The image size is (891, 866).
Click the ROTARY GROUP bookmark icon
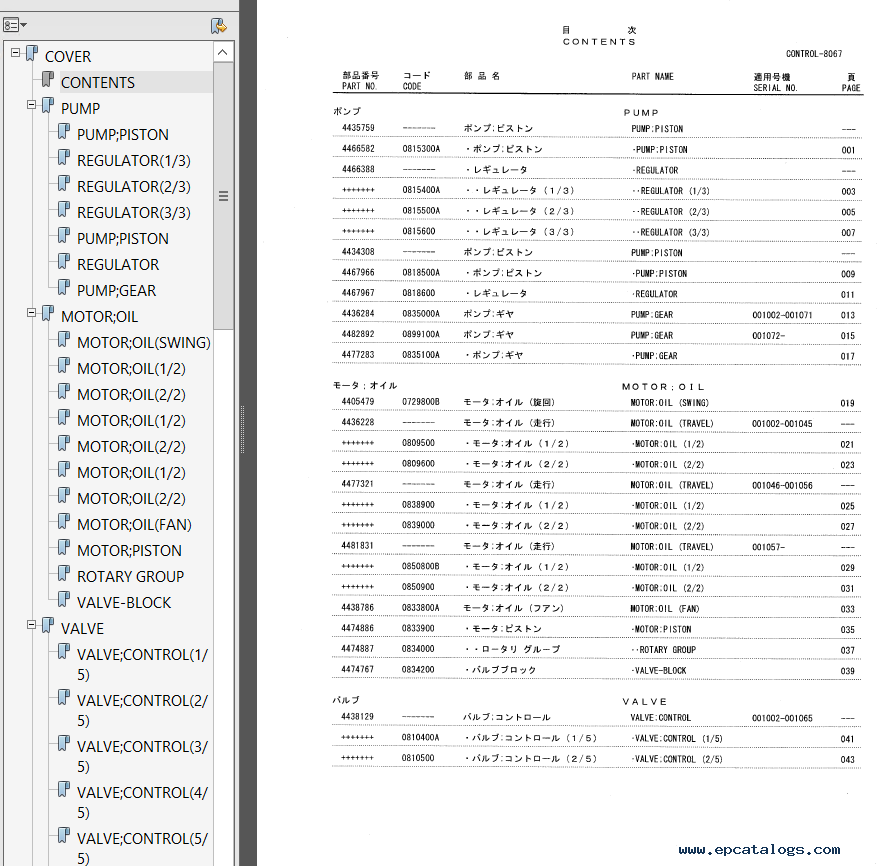coord(64,573)
